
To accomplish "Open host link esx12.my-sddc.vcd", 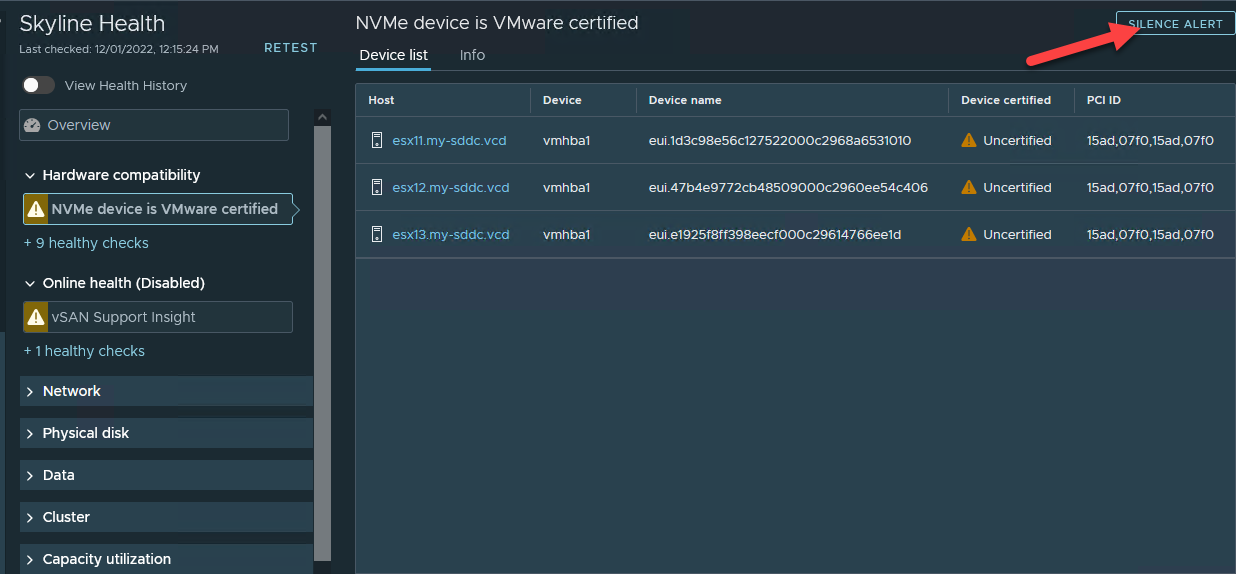I will [x=451, y=187].
